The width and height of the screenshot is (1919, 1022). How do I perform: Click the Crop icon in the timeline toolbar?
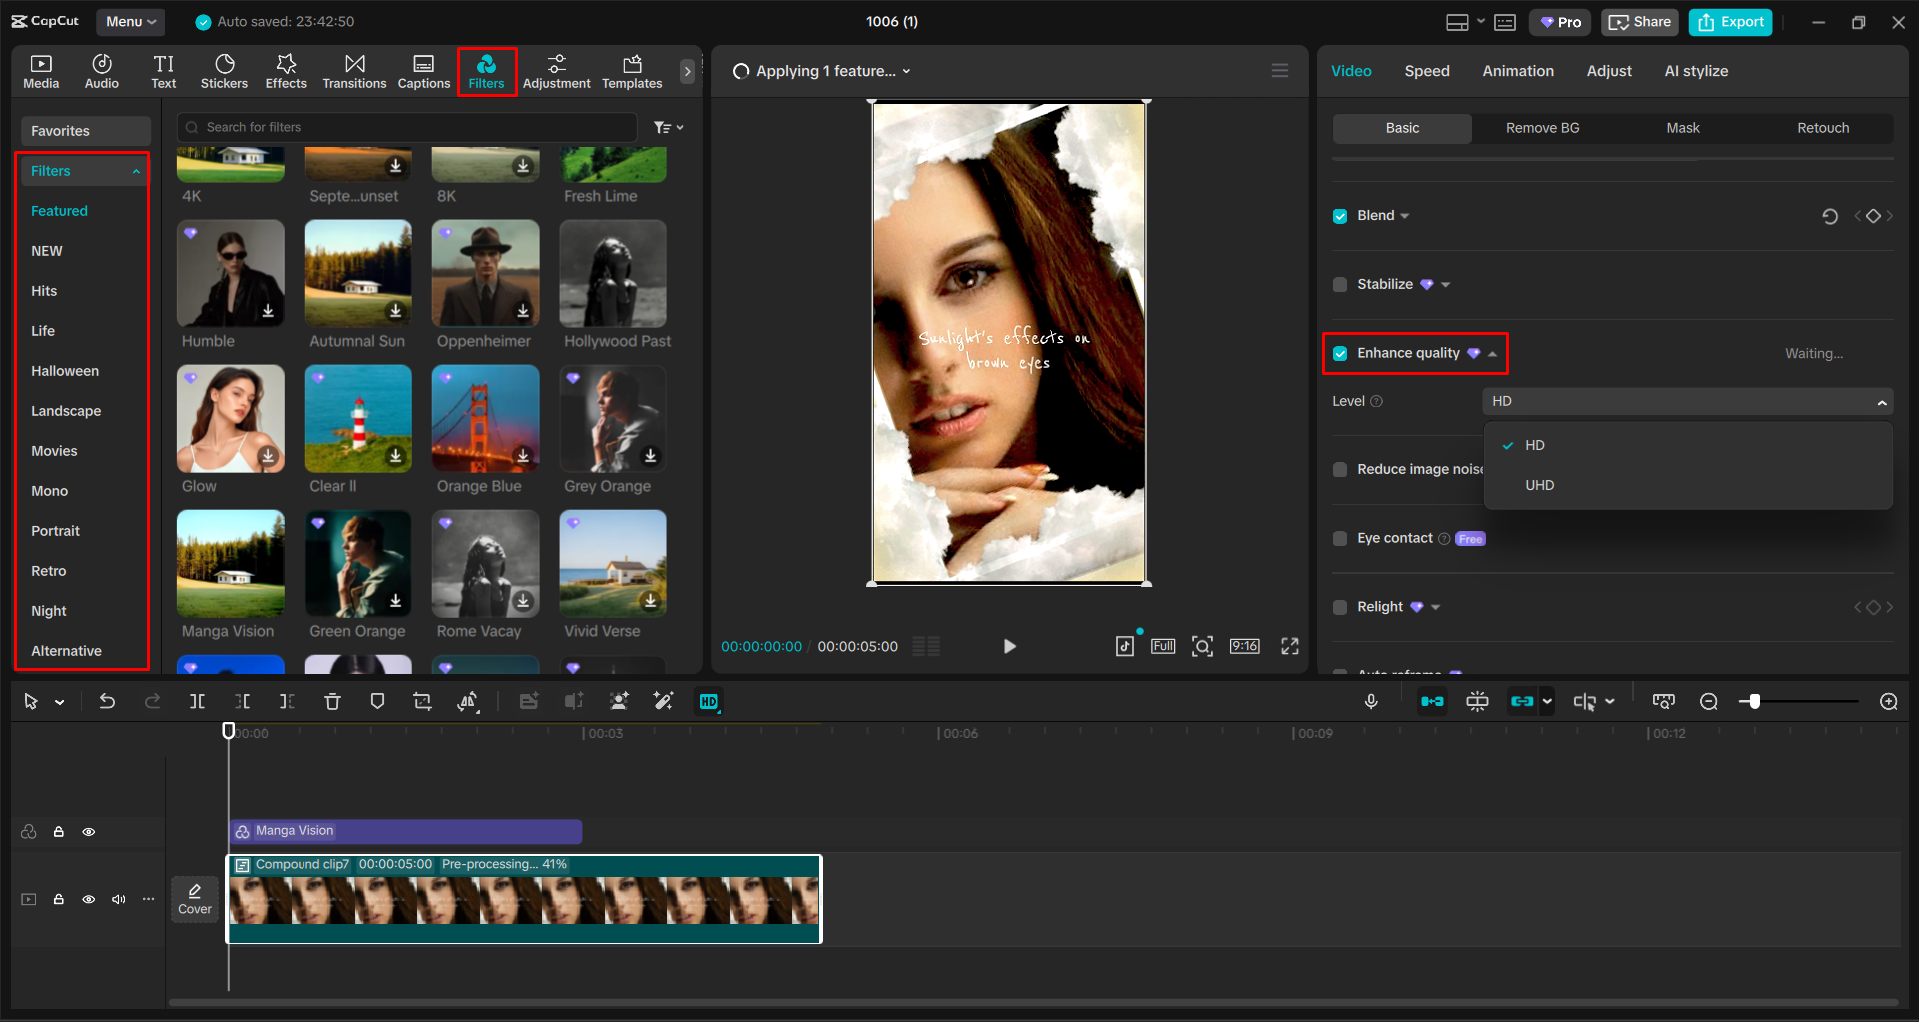(x=422, y=701)
